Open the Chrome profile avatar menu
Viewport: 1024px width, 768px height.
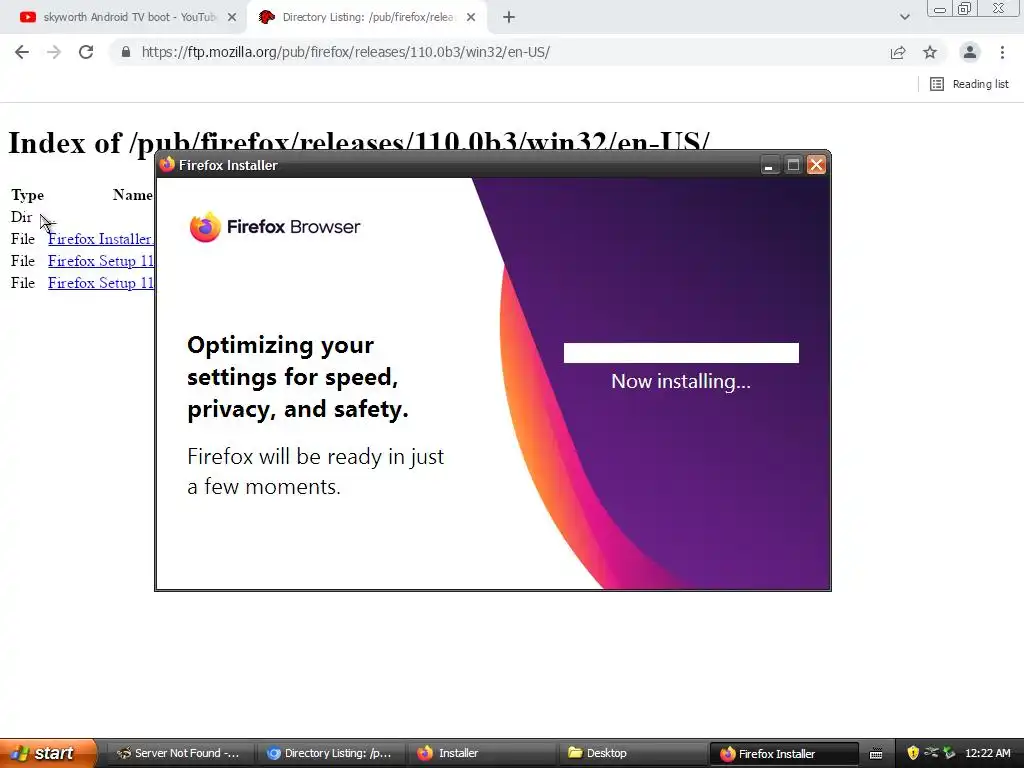click(x=970, y=52)
